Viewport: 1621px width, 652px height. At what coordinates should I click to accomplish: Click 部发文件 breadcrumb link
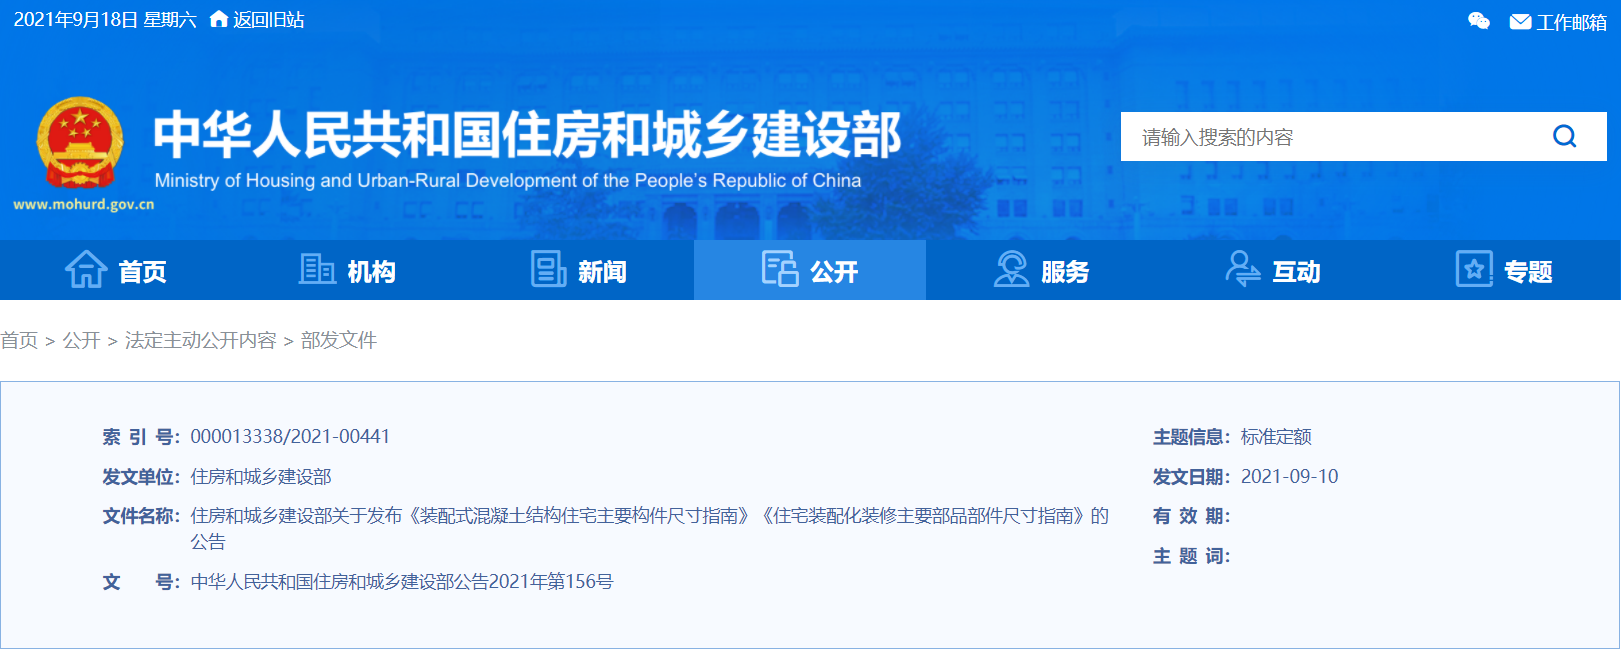coord(339,341)
